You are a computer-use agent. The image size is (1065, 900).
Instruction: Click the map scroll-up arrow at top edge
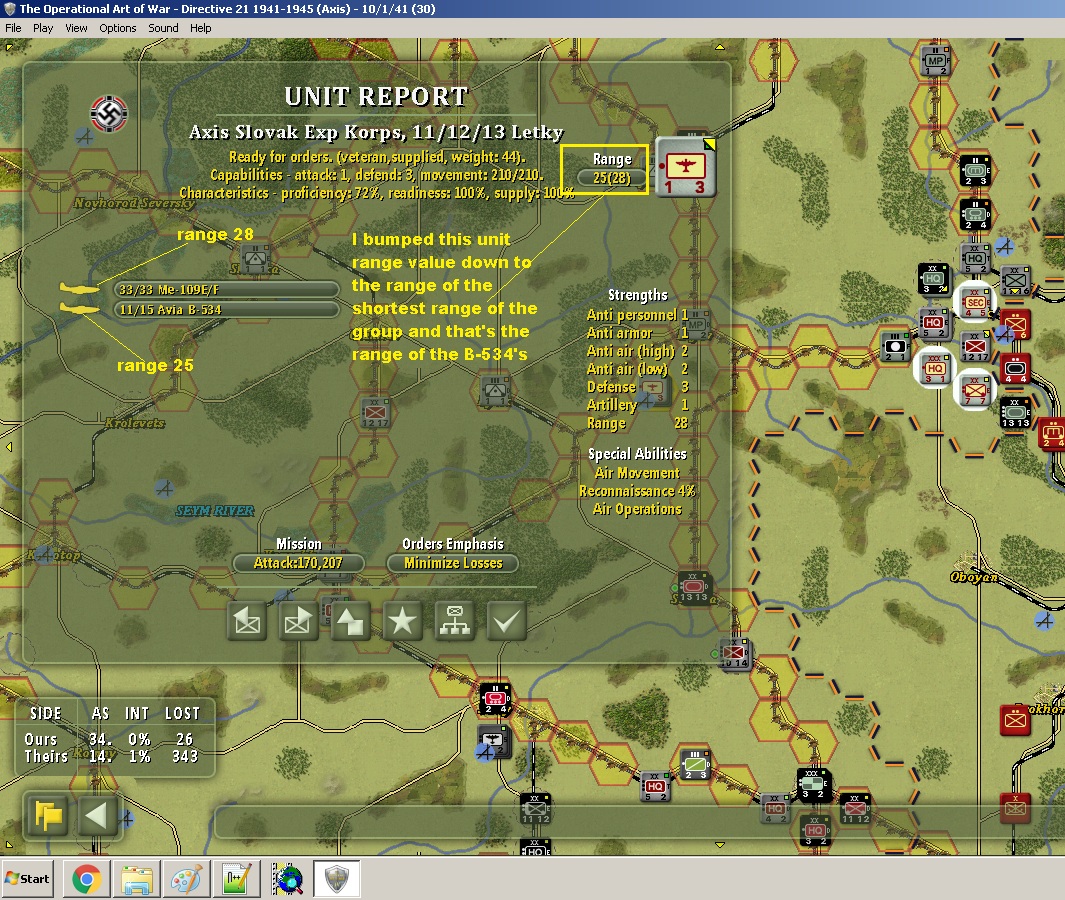[720, 47]
